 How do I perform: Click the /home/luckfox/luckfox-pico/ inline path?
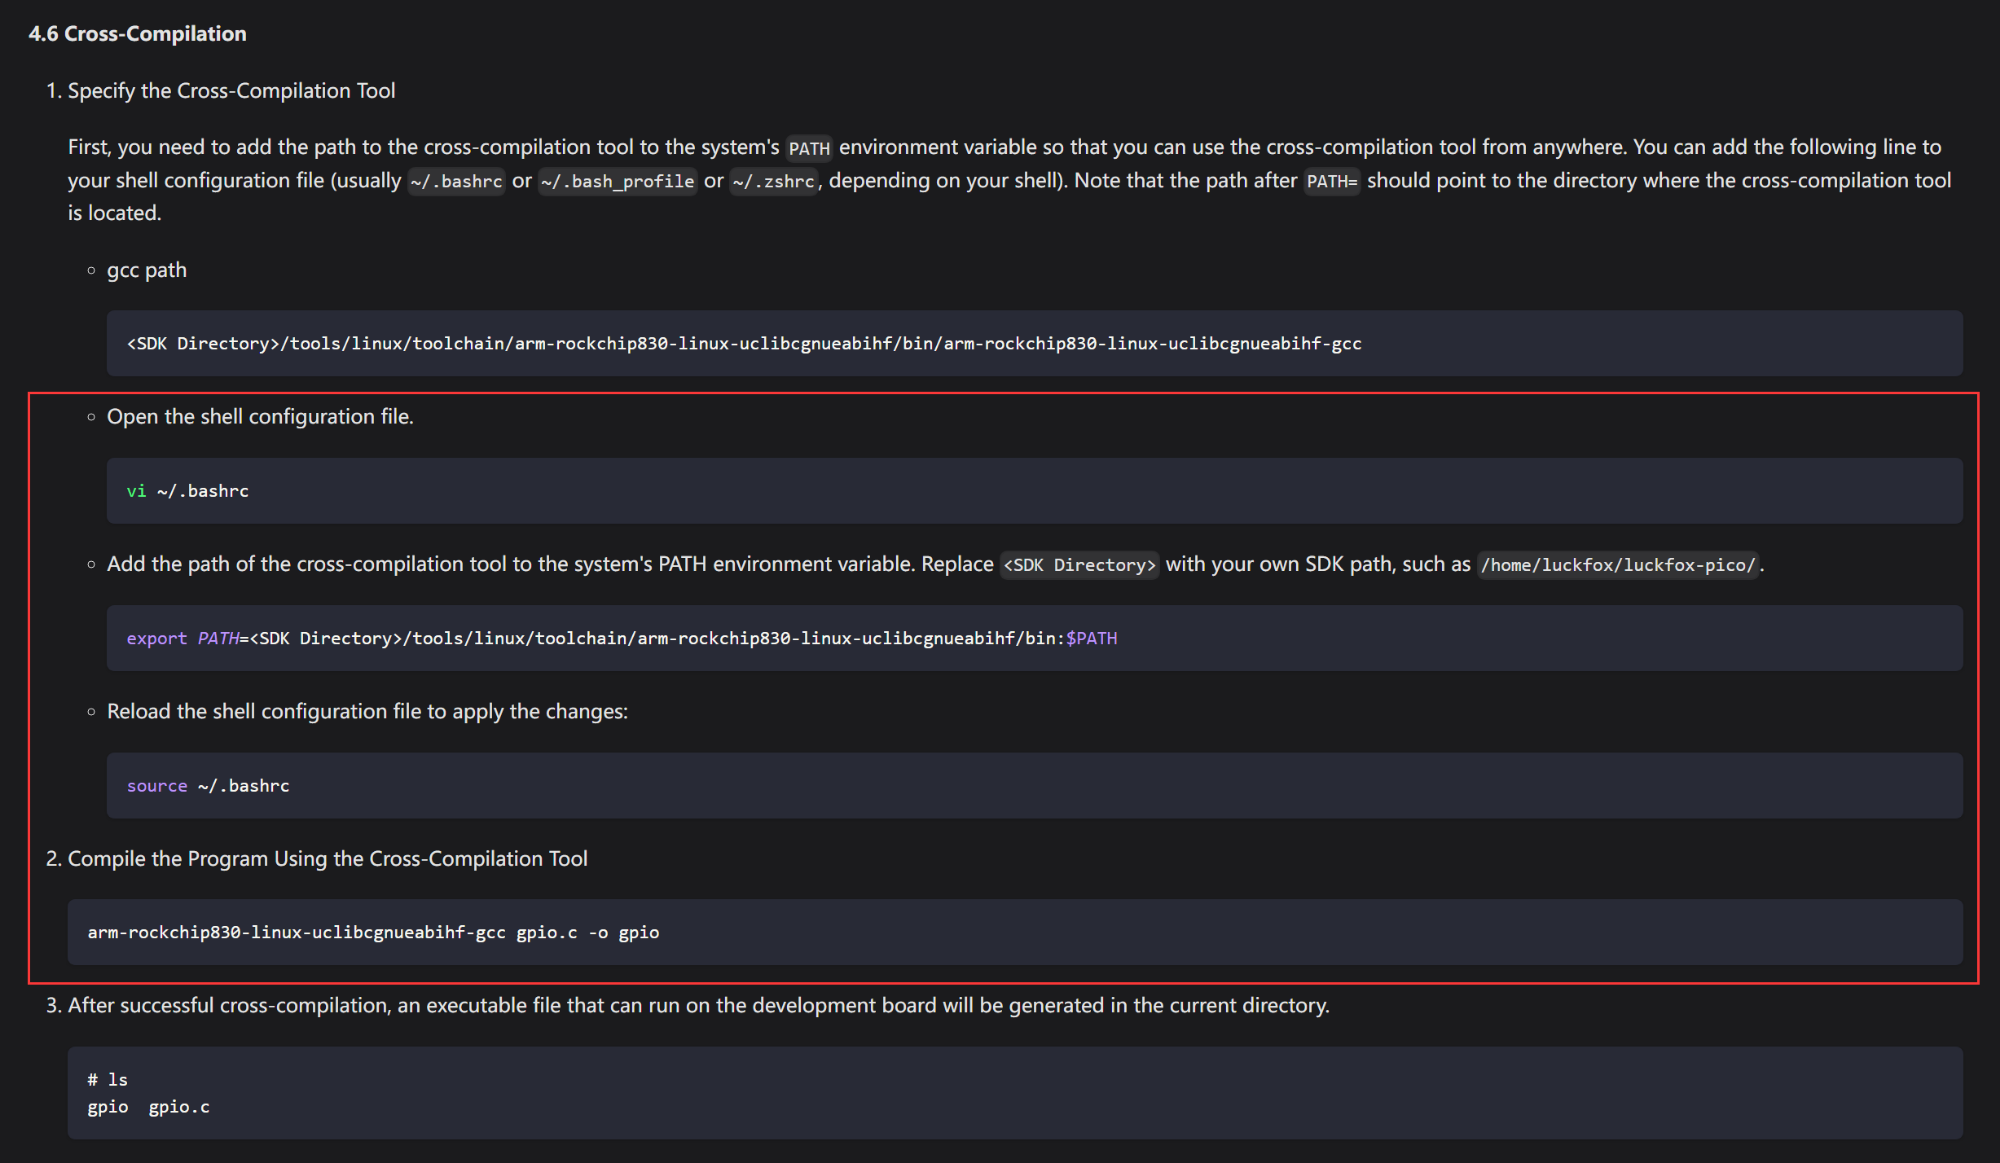point(1618,565)
